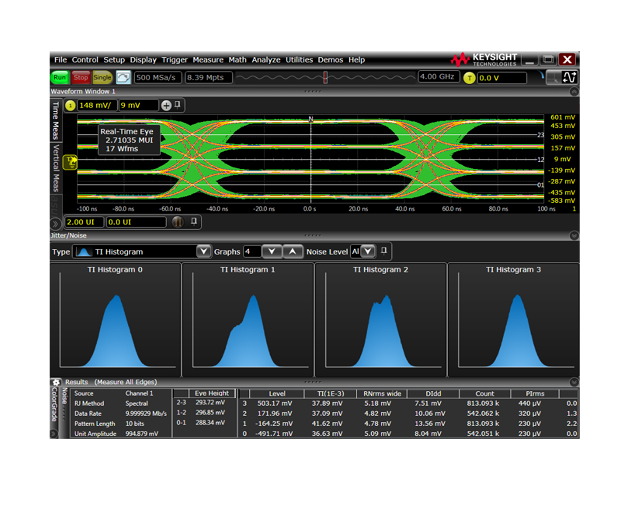Viewport: 639px width, 510px height.
Task: Switch to the Vertical Meas side tab
Action: pyautogui.click(x=56, y=168)
